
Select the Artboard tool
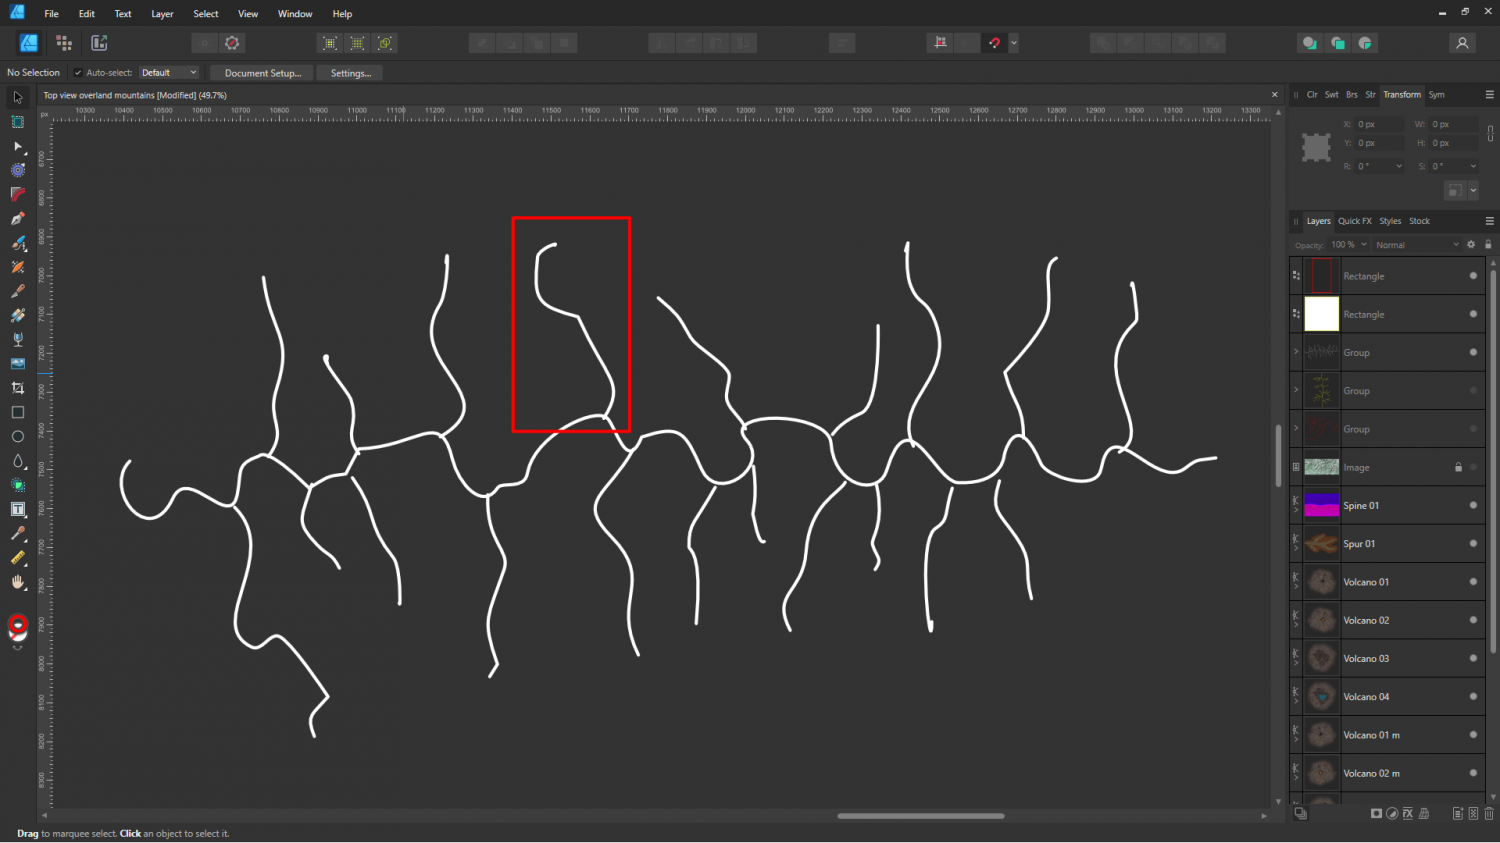tap(18, 122)
